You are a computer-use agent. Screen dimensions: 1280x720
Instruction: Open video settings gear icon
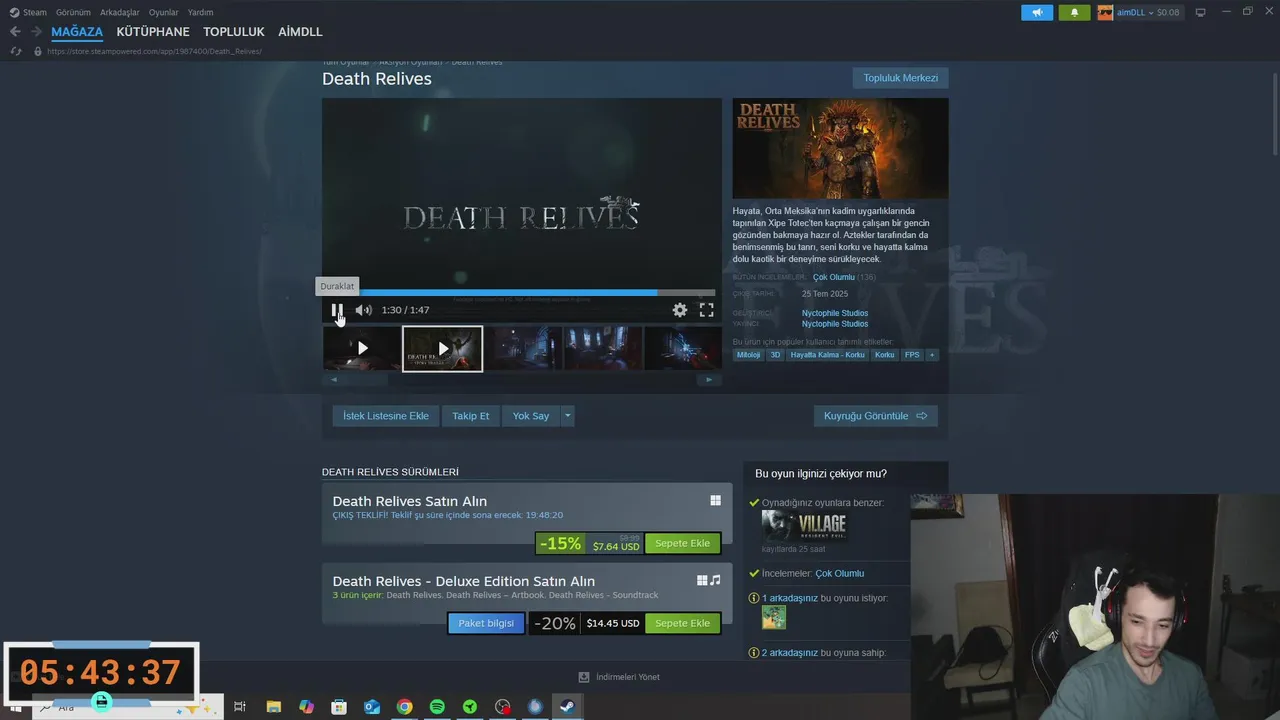click(x=680, y=310)
